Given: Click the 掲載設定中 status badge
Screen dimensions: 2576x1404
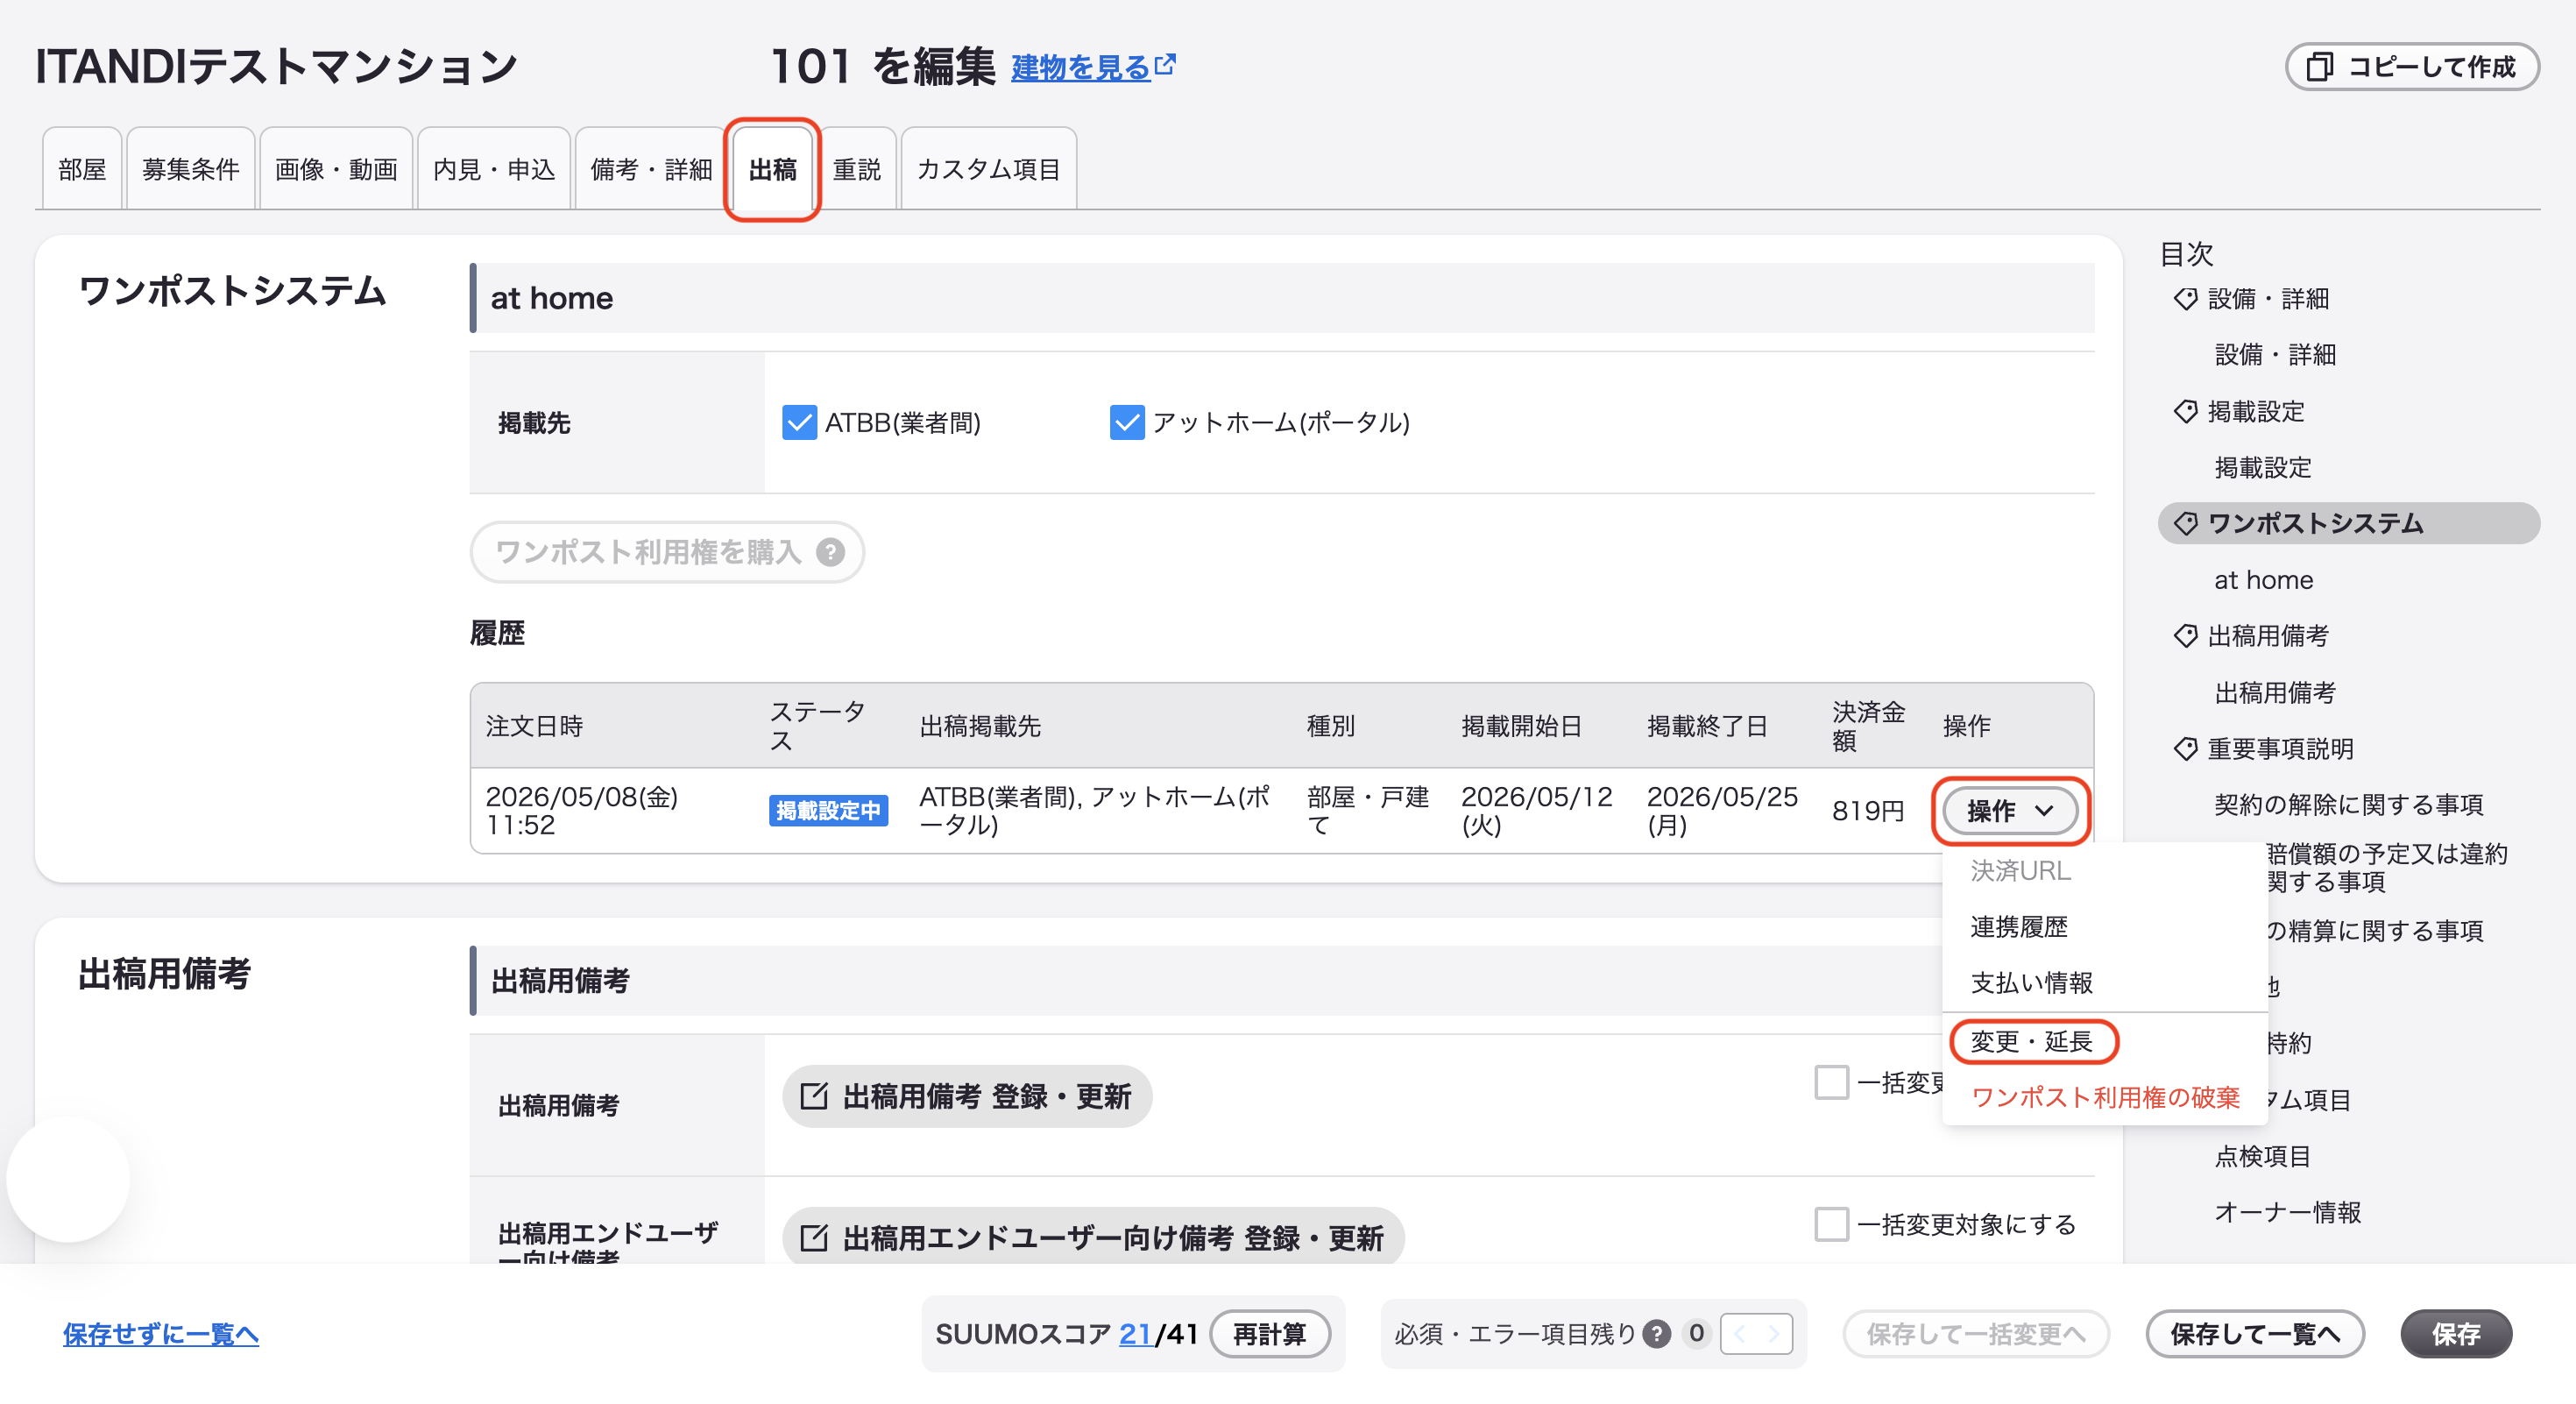Looking at the screenshot, I should click(828, 810).
